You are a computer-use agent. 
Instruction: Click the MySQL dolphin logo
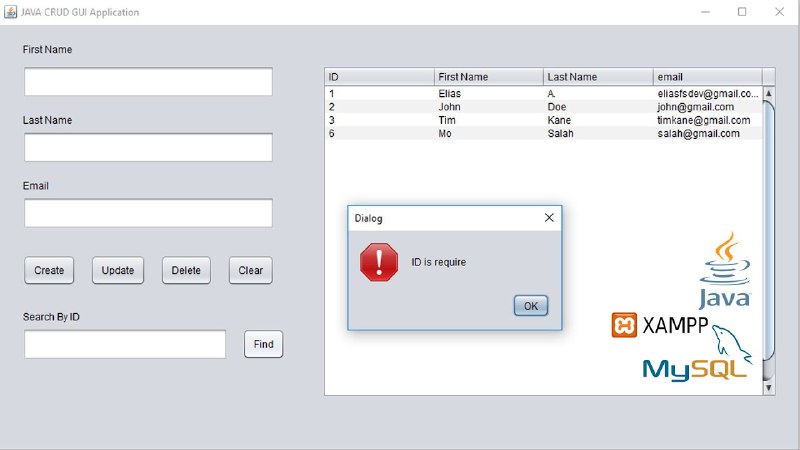[698, 354]
